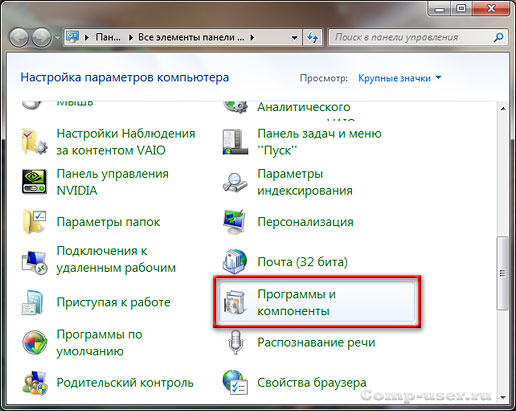Open the Приступая к работе link
The height and width of the screenshot is (411, 516).
click(x=113, y=302)
